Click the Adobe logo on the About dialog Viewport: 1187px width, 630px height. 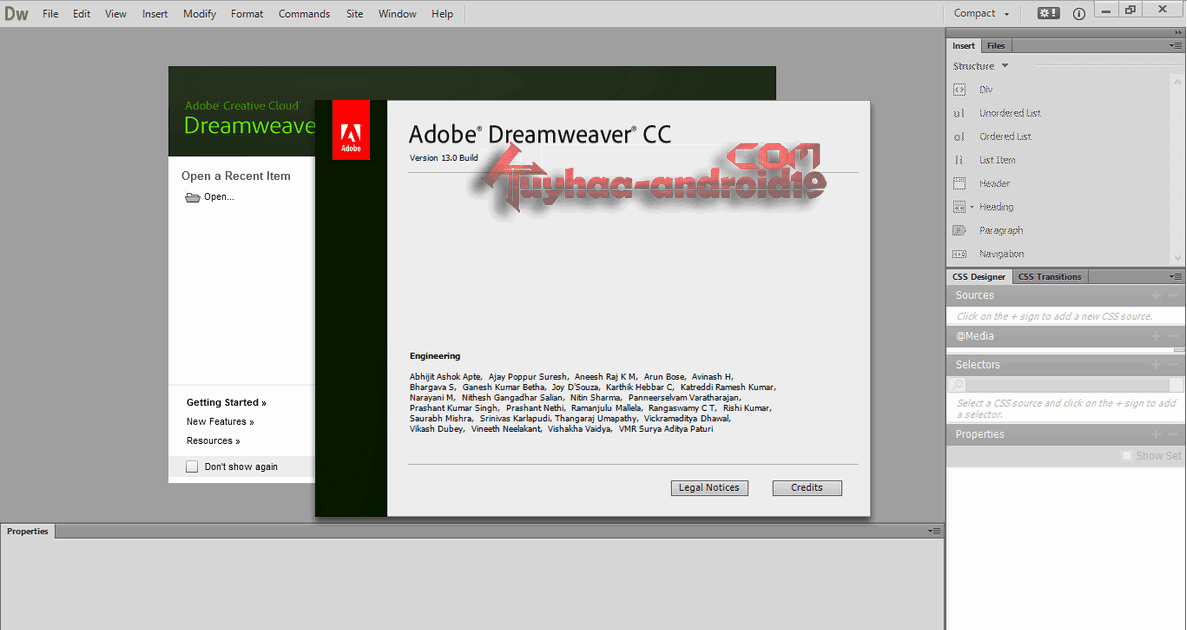351,129
